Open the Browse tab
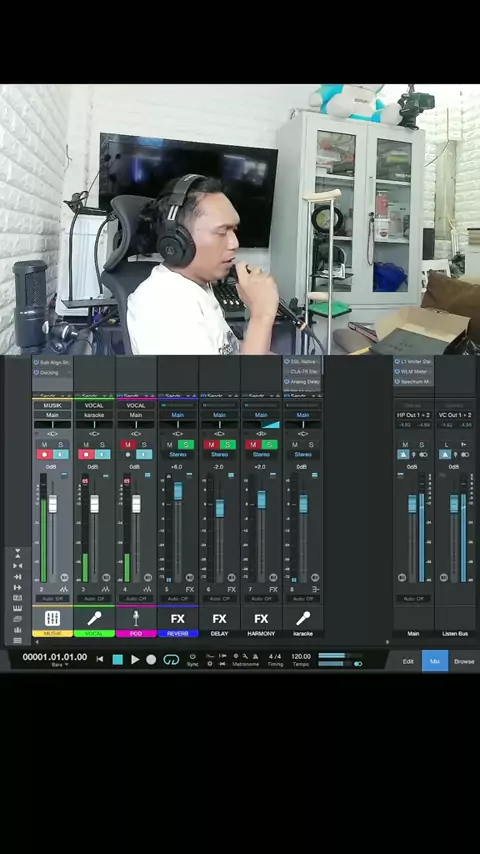This screenshot has width=480, height=854. tap(464, 661)
